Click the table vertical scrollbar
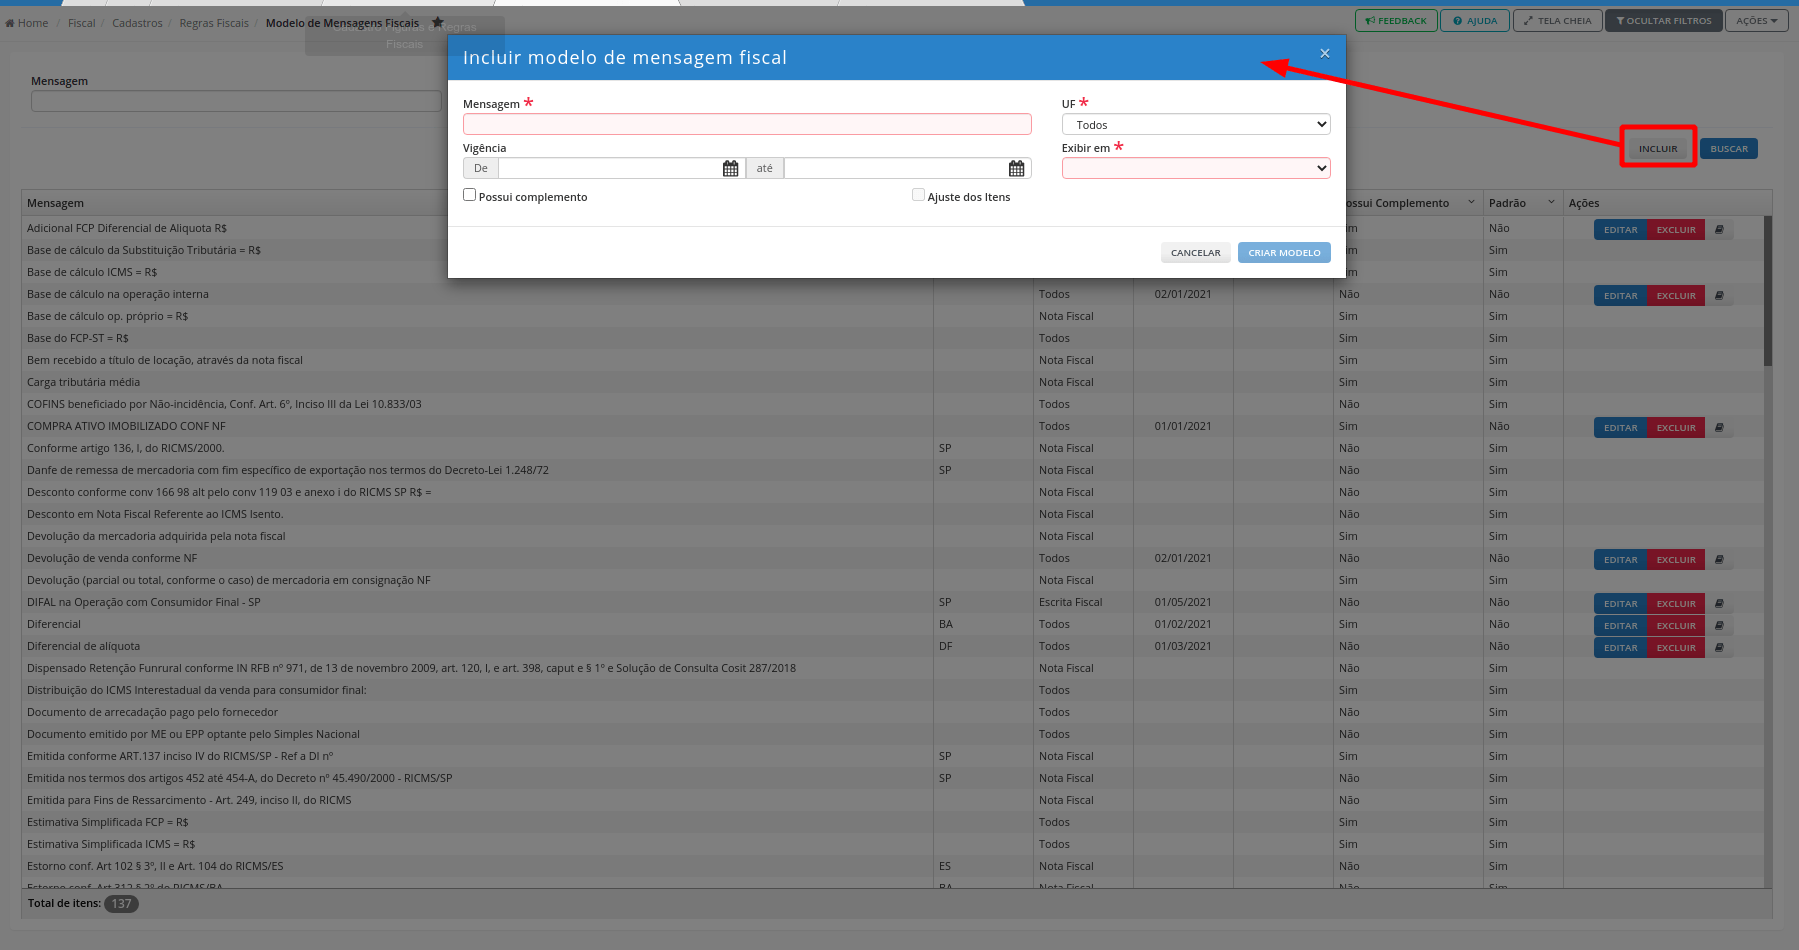 [x=1767, y=290]
